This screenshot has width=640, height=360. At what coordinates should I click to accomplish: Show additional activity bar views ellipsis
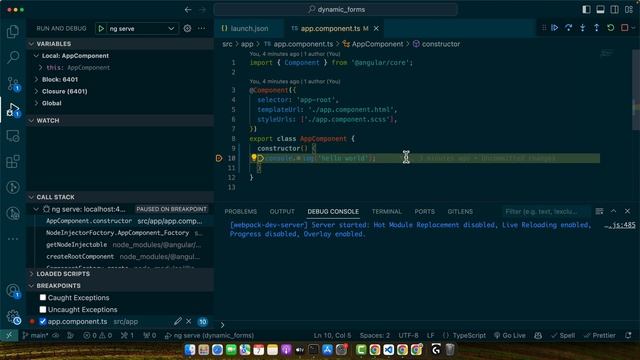click(x=13, y=239)
